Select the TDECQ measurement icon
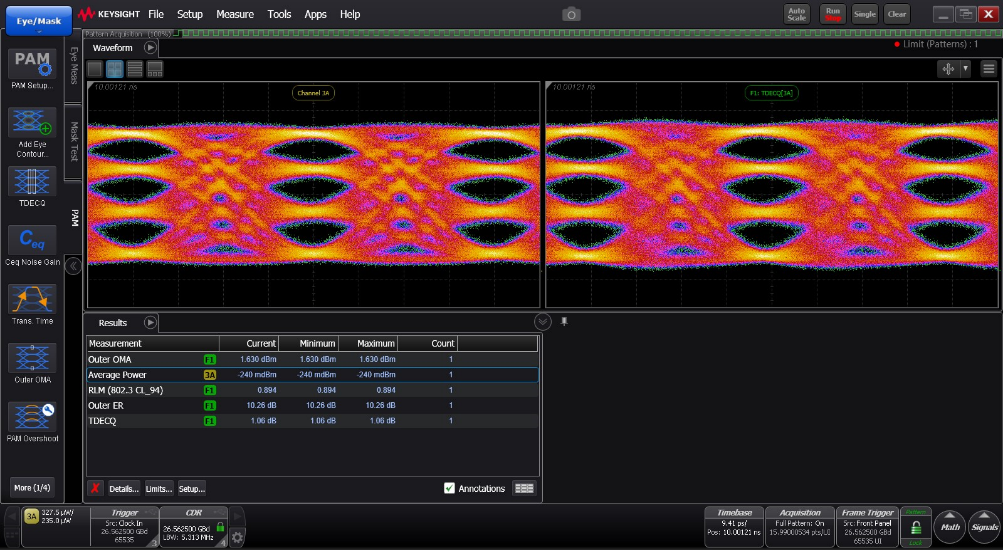This screenshot has height=550, width=1003. click(x=32, y=182)
